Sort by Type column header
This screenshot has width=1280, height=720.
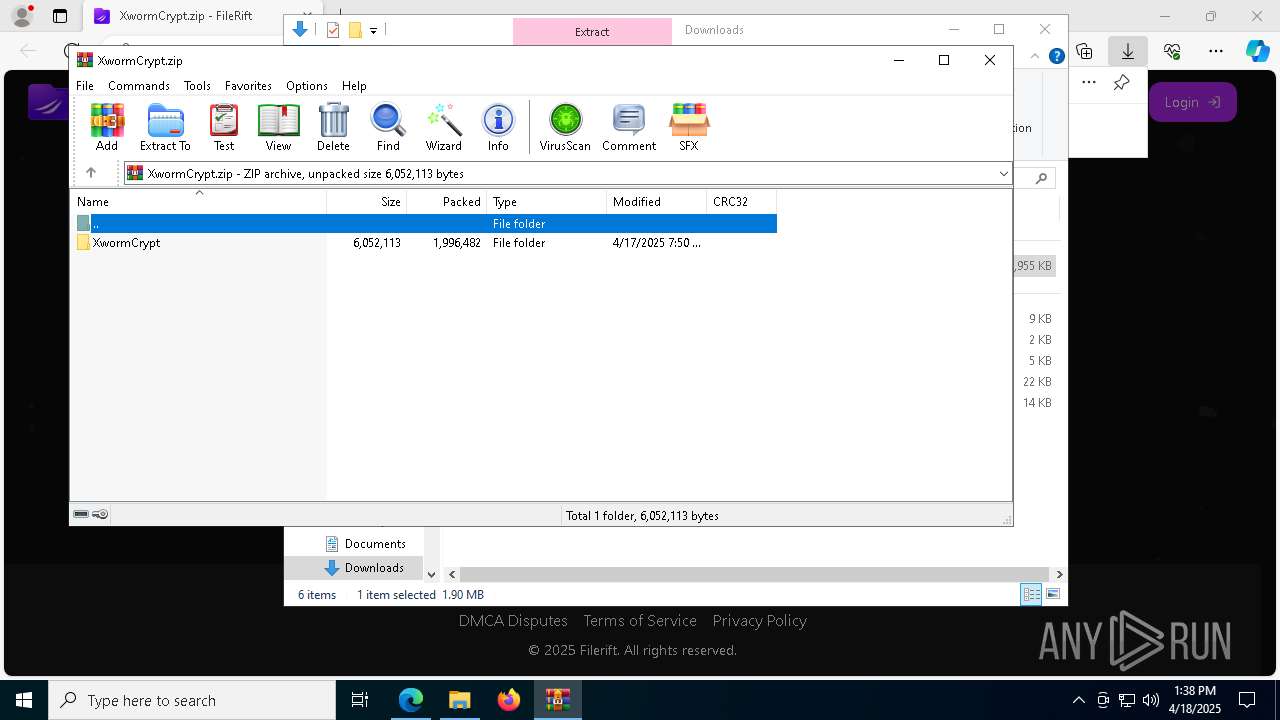coord(546,202)
